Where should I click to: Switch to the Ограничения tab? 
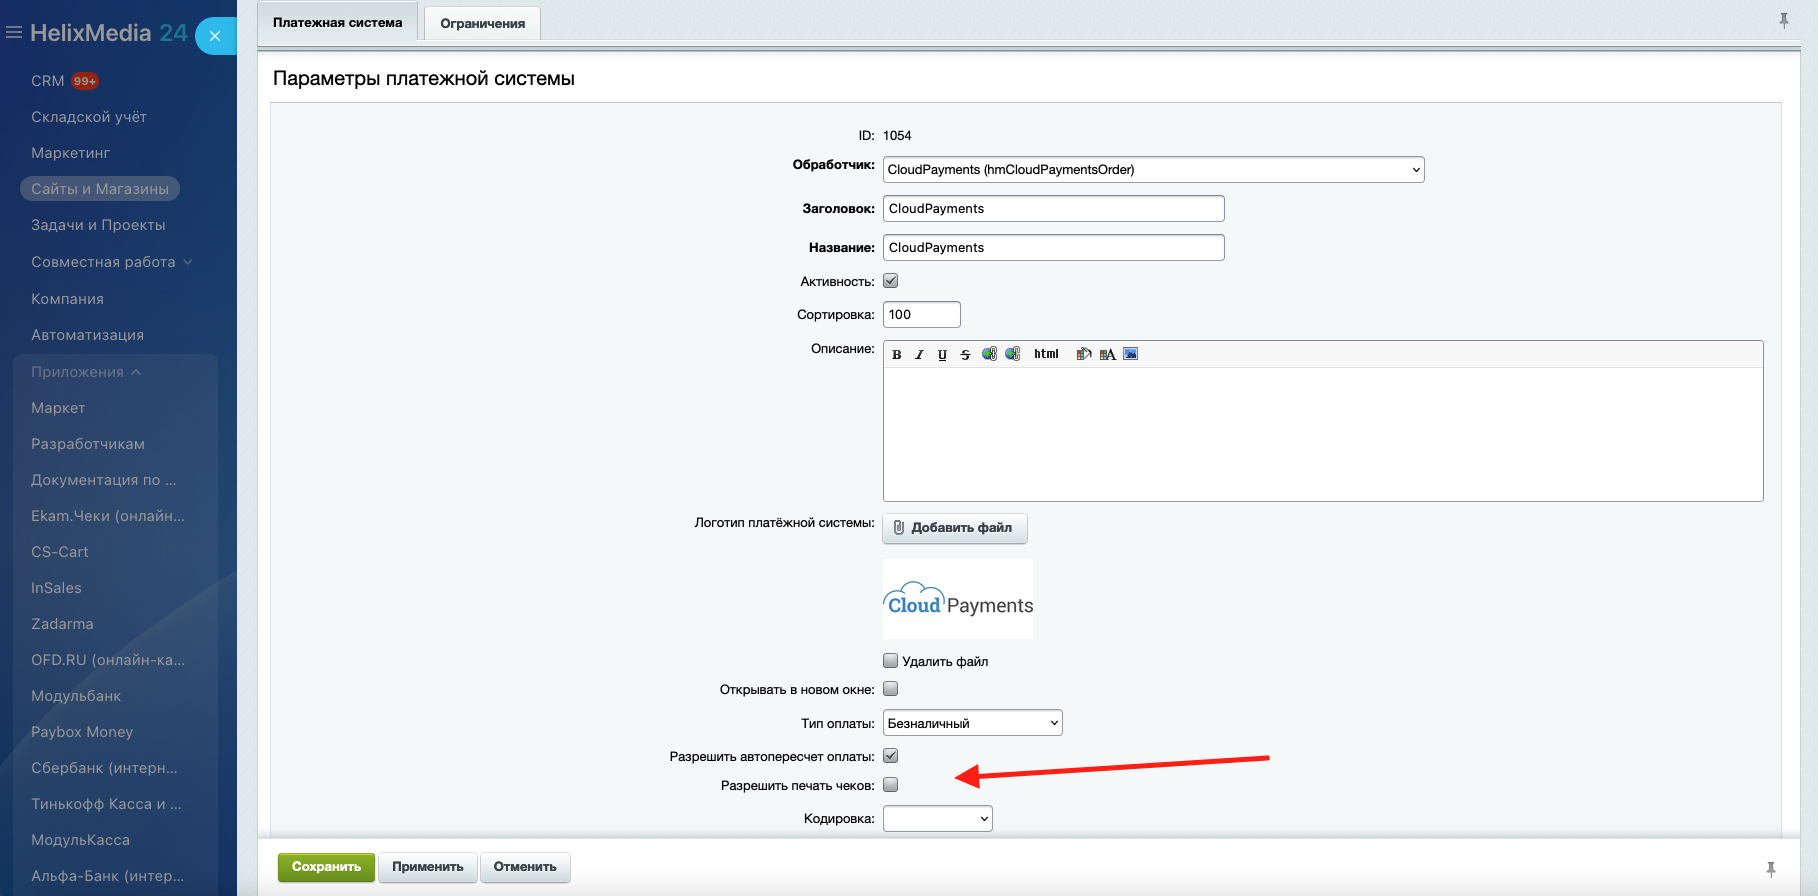click(x=483, y=23)
